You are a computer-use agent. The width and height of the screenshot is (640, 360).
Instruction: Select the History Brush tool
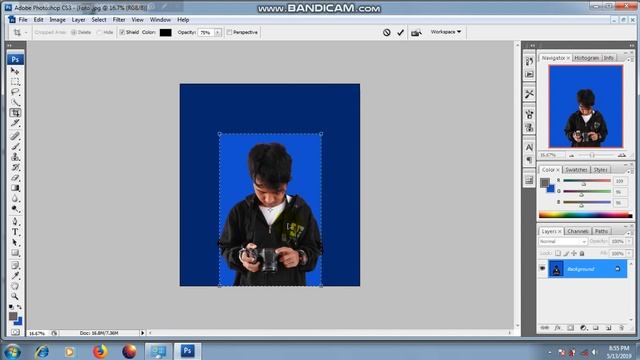[x=15, y=167]
